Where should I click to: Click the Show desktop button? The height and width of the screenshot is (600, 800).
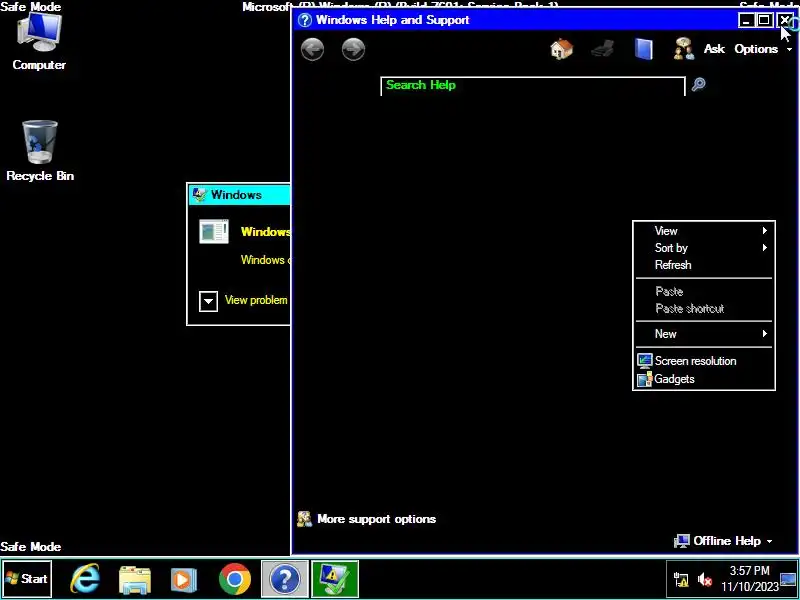point(789,579)
